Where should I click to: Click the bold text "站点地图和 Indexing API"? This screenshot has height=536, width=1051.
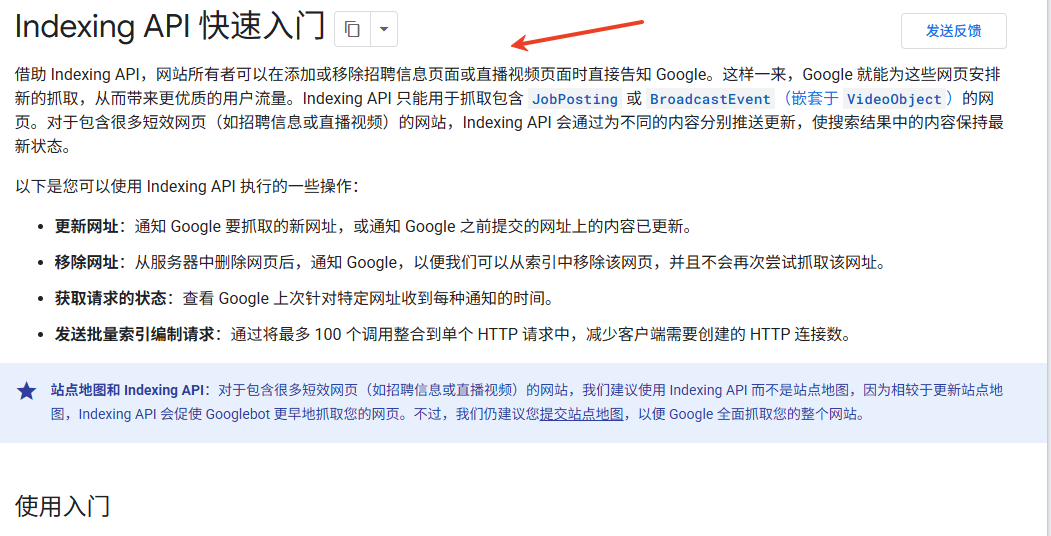point(127,390)
